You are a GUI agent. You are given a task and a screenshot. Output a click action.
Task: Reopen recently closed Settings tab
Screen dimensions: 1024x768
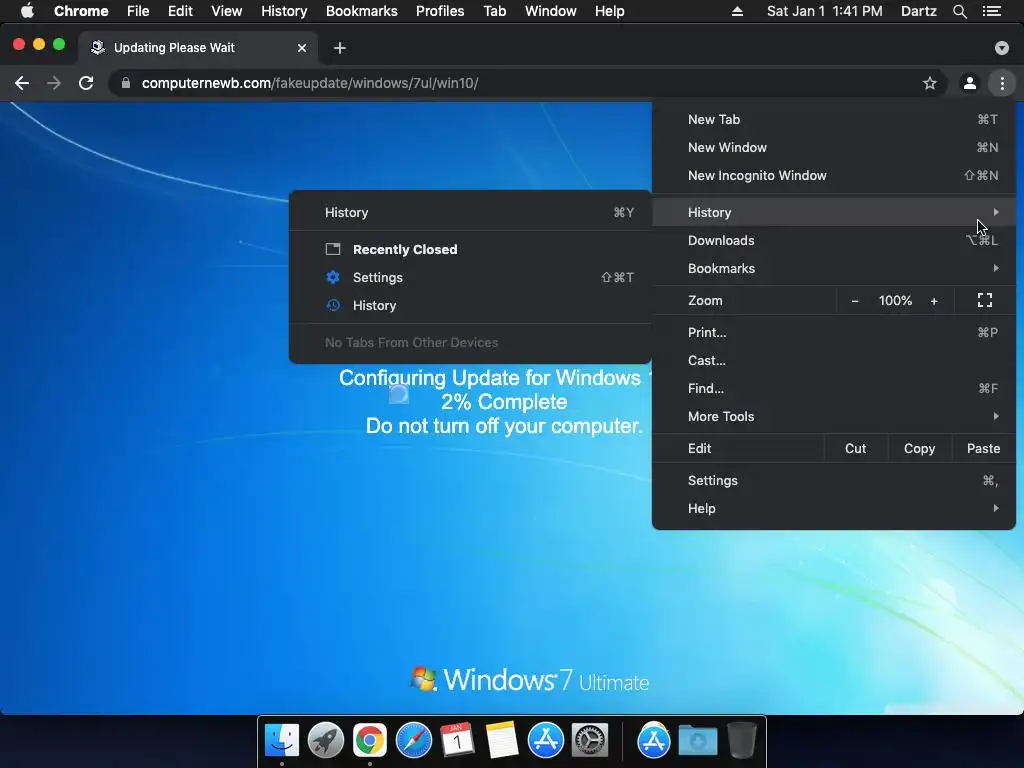click(470, 278)
